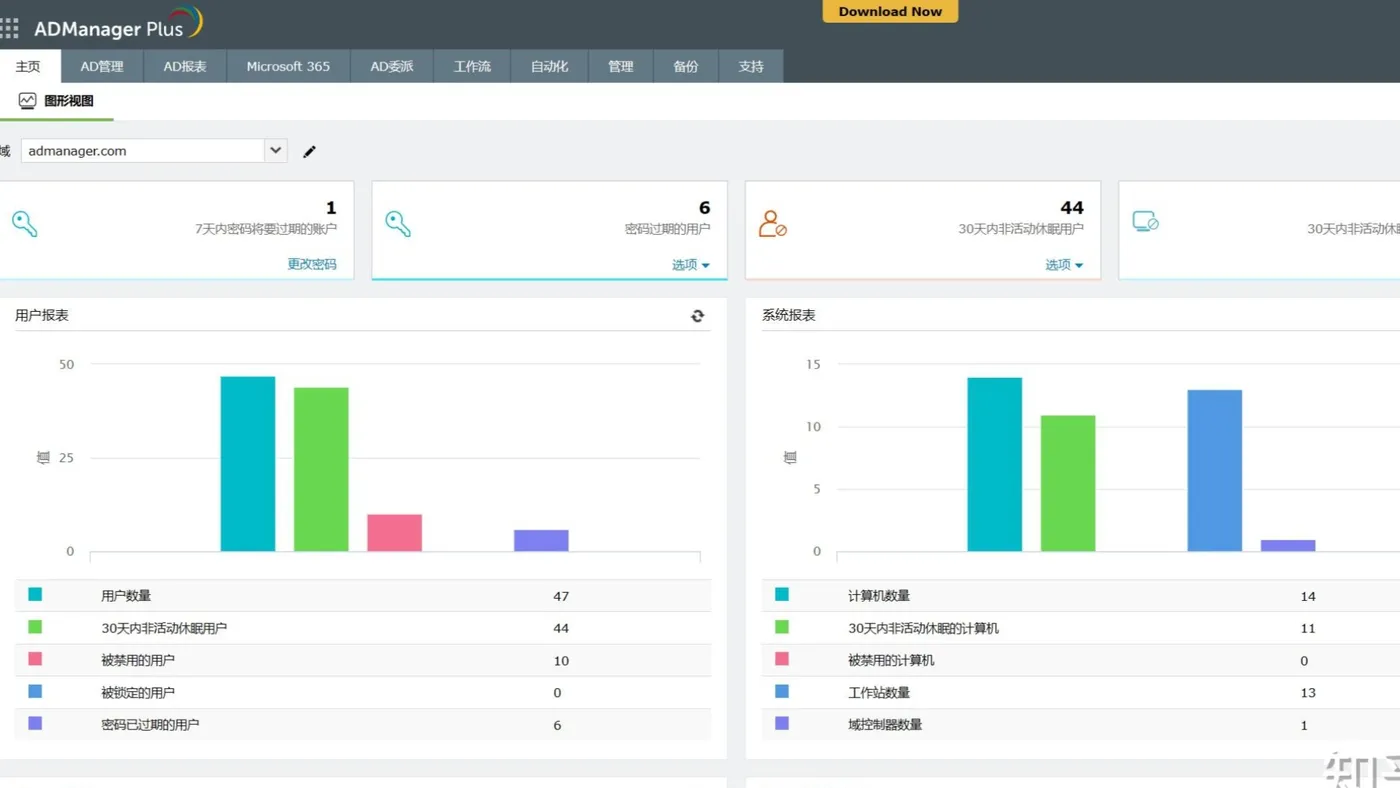Click the green 30天内非活动休眠用户 bar
The width and height of the screenshot is (1400, 788).
point(321,469)
